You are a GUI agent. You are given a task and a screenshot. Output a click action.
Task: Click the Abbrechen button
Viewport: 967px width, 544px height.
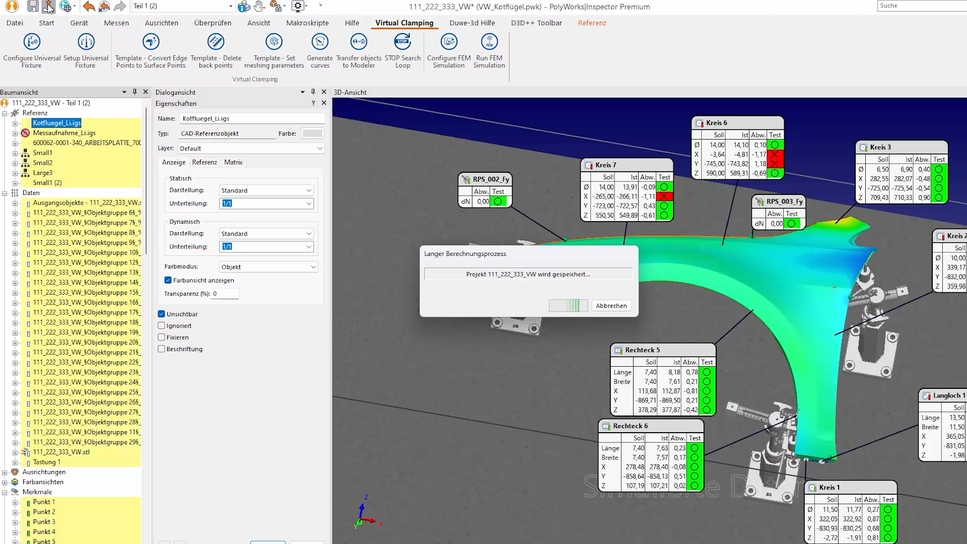pos(611,305)
